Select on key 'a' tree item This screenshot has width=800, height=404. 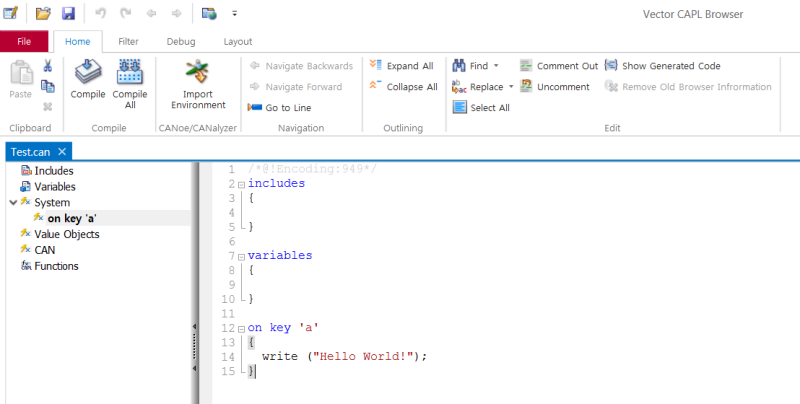[x=71, y=218]
